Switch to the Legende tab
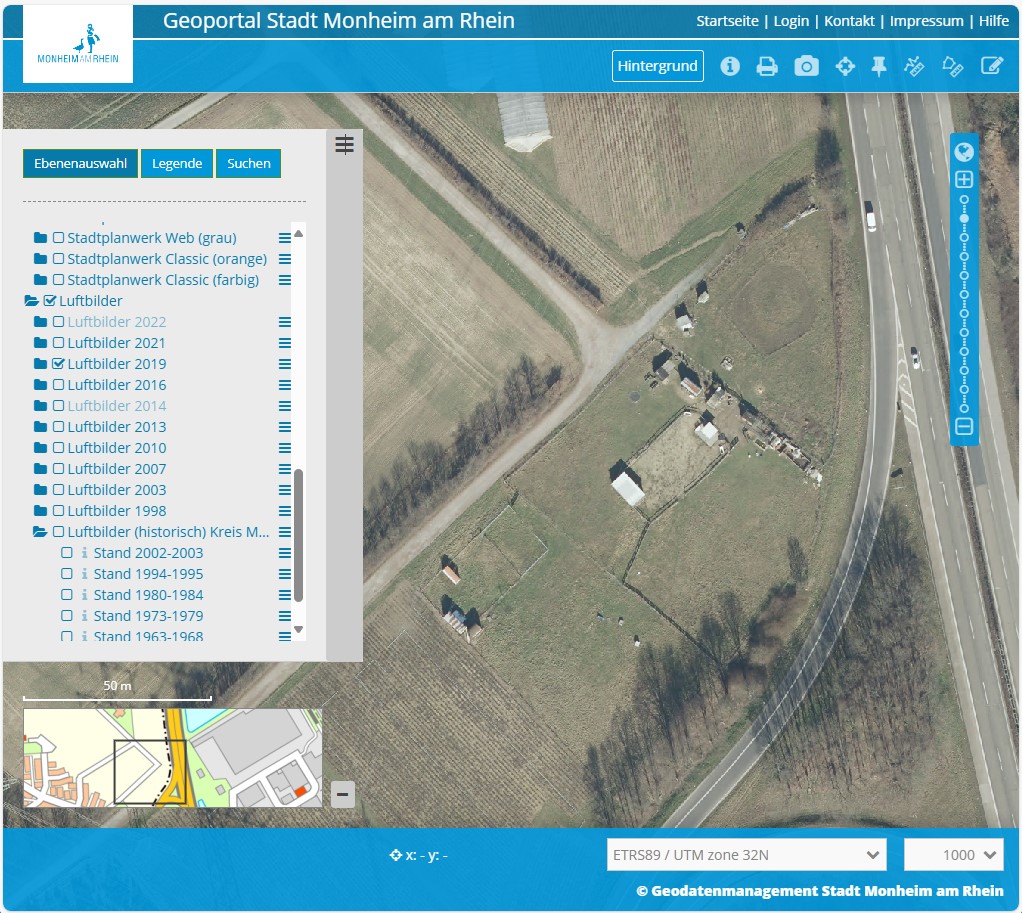The image size is (1022, 913). click(x=177, y=163)
